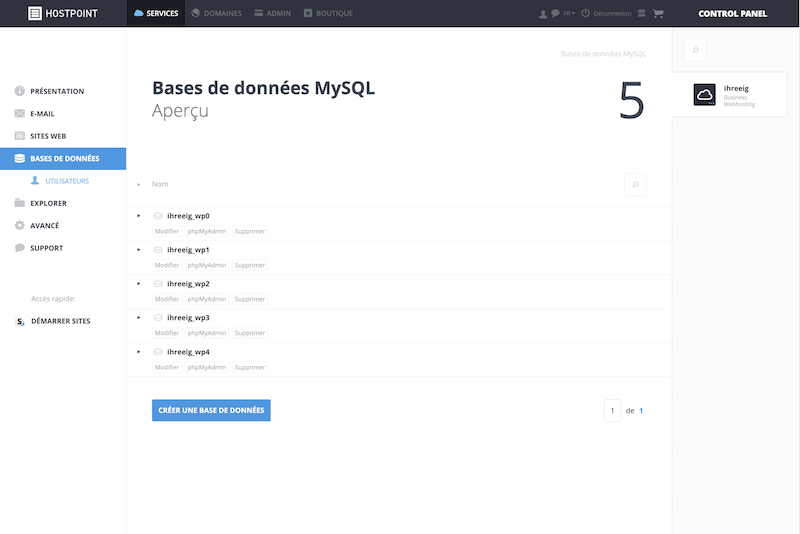
Task: Click the ihreeig_wp4 database name
Action: [188, 352]
